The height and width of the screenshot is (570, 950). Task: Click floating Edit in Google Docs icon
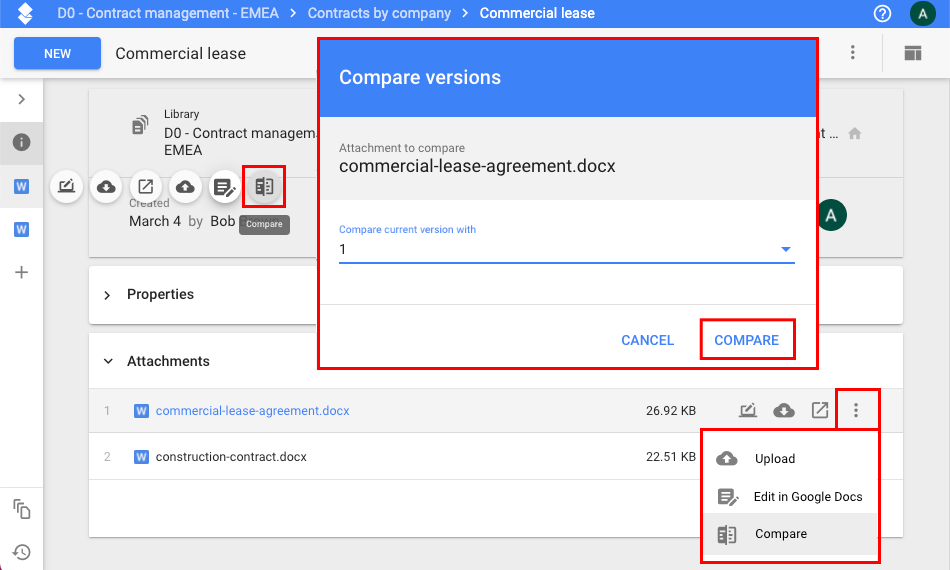224,187
